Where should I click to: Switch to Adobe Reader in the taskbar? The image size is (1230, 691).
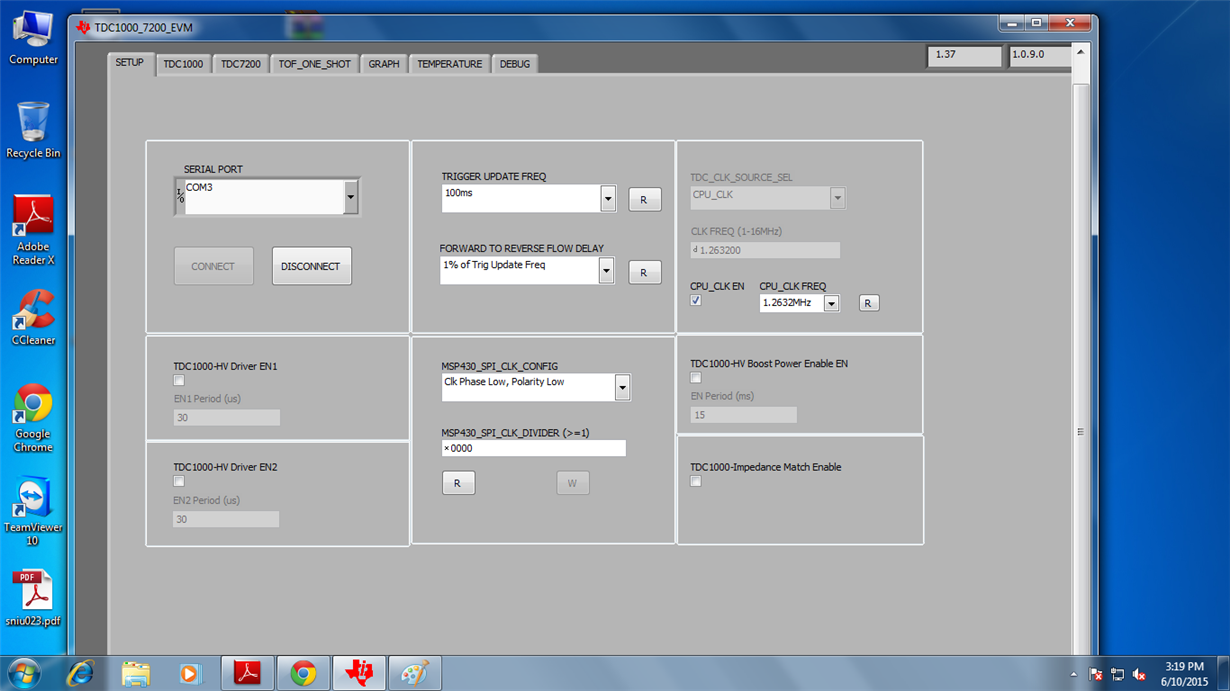coord(247,674)
